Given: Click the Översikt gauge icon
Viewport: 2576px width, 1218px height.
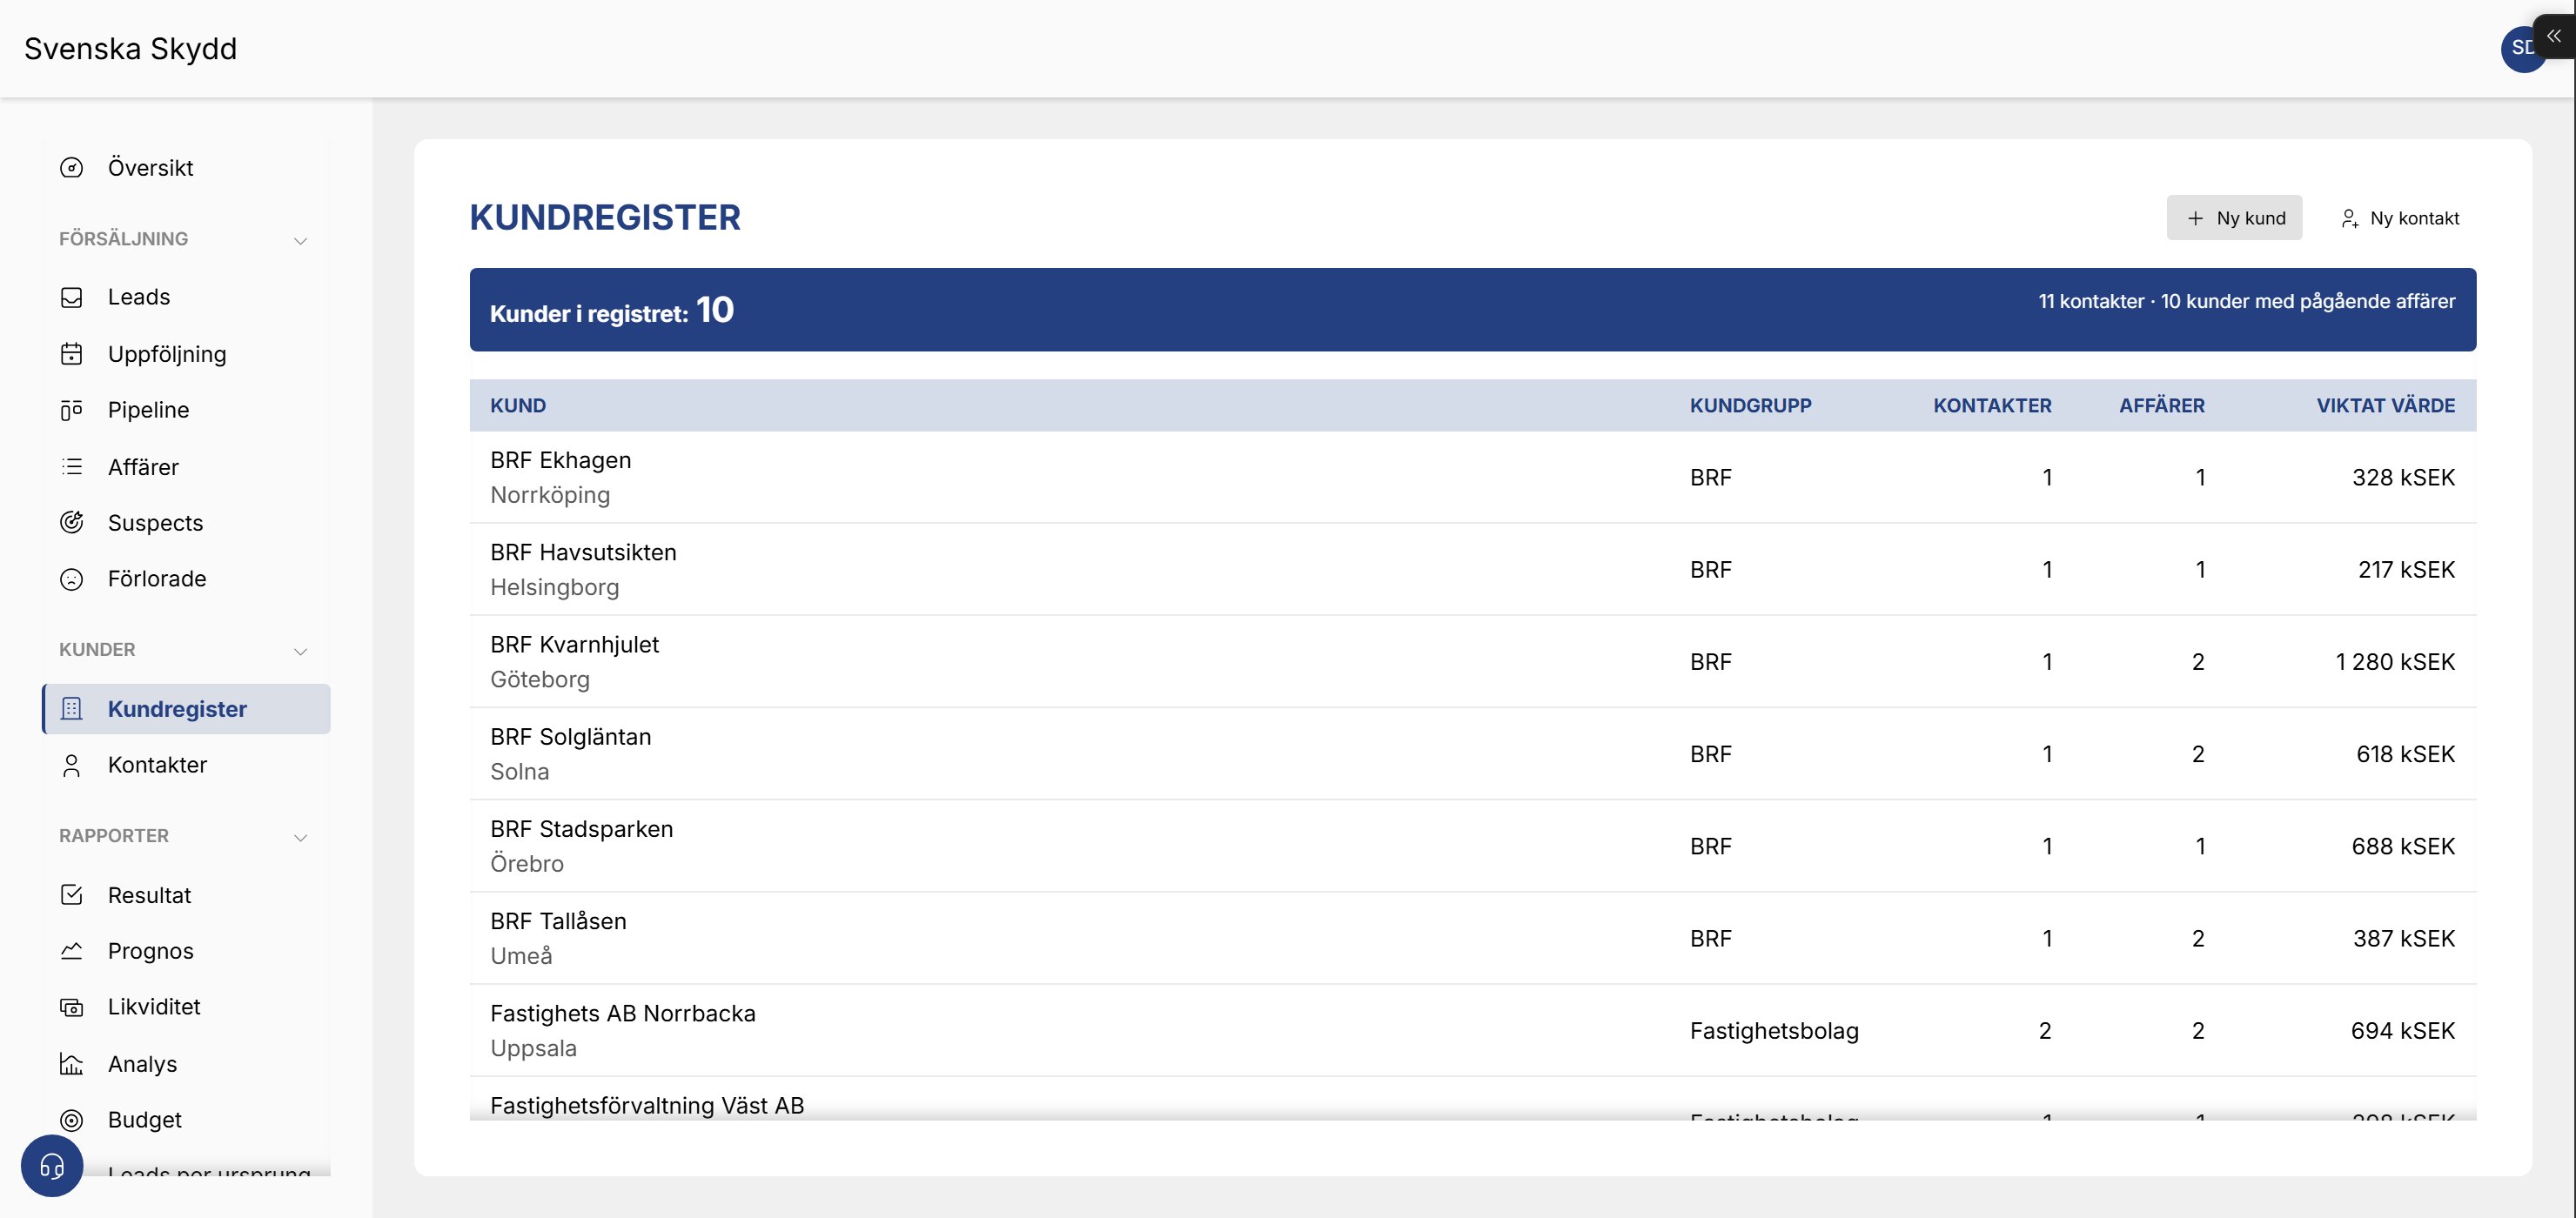Looking at the screenshot, I should point(71,168).
